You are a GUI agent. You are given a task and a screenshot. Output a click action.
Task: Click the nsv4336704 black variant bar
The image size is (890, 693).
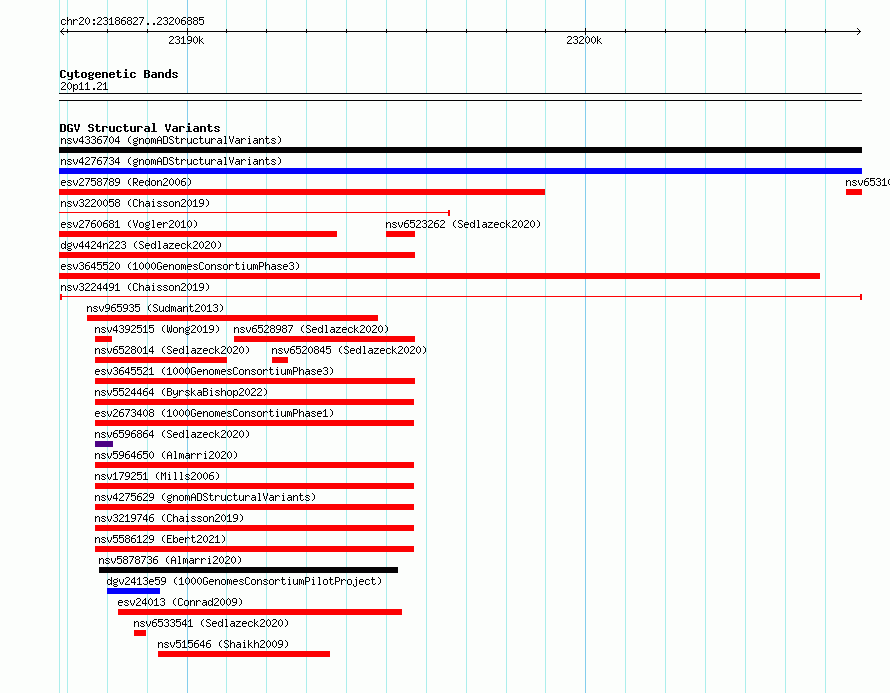pyautogui.click(x=460, y=150)
